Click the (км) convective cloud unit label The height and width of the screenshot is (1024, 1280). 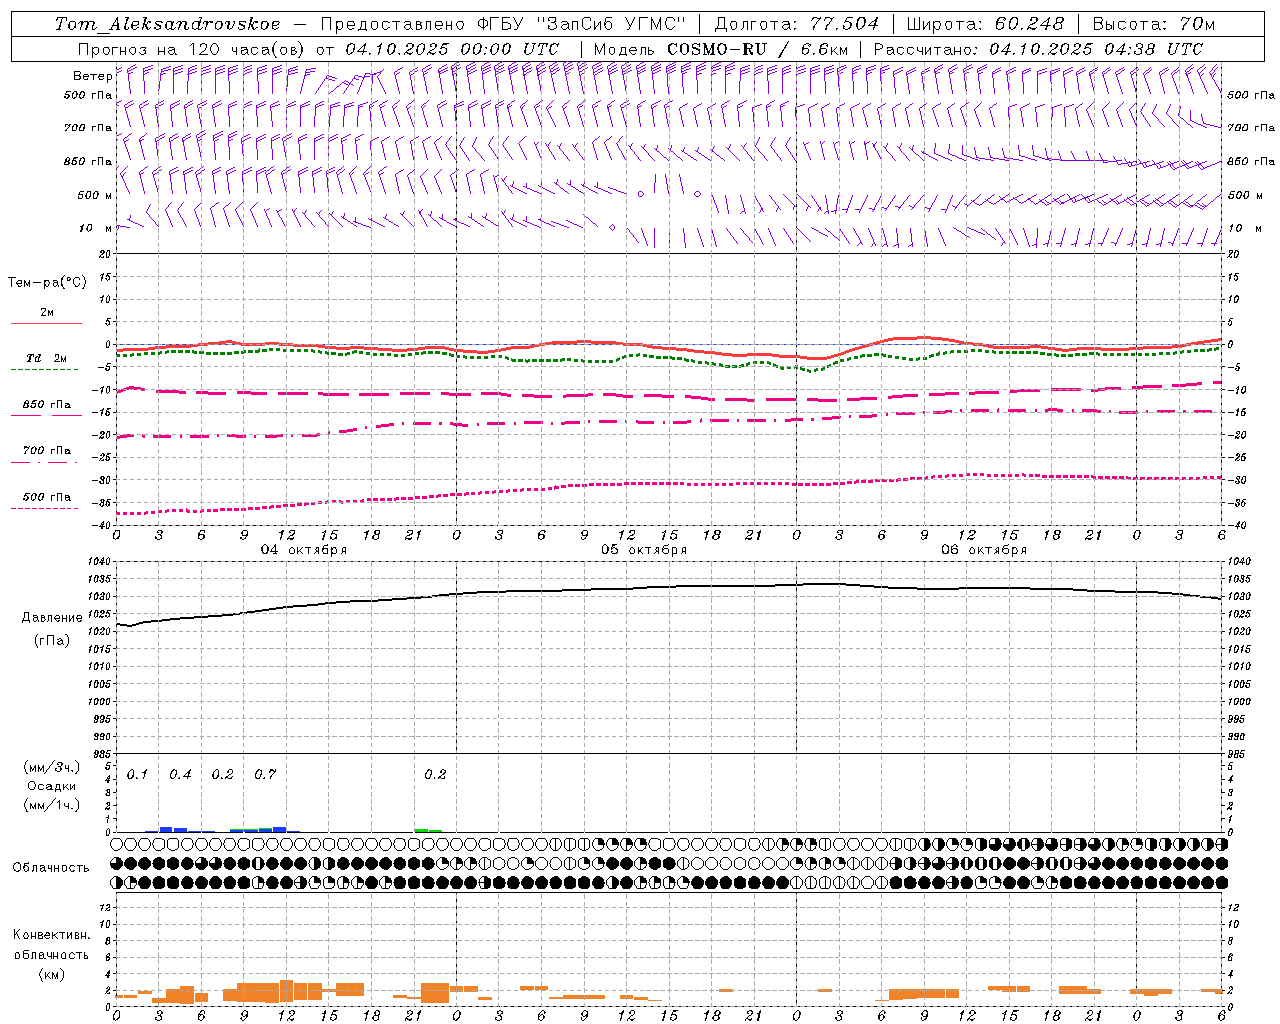[51, 974]
